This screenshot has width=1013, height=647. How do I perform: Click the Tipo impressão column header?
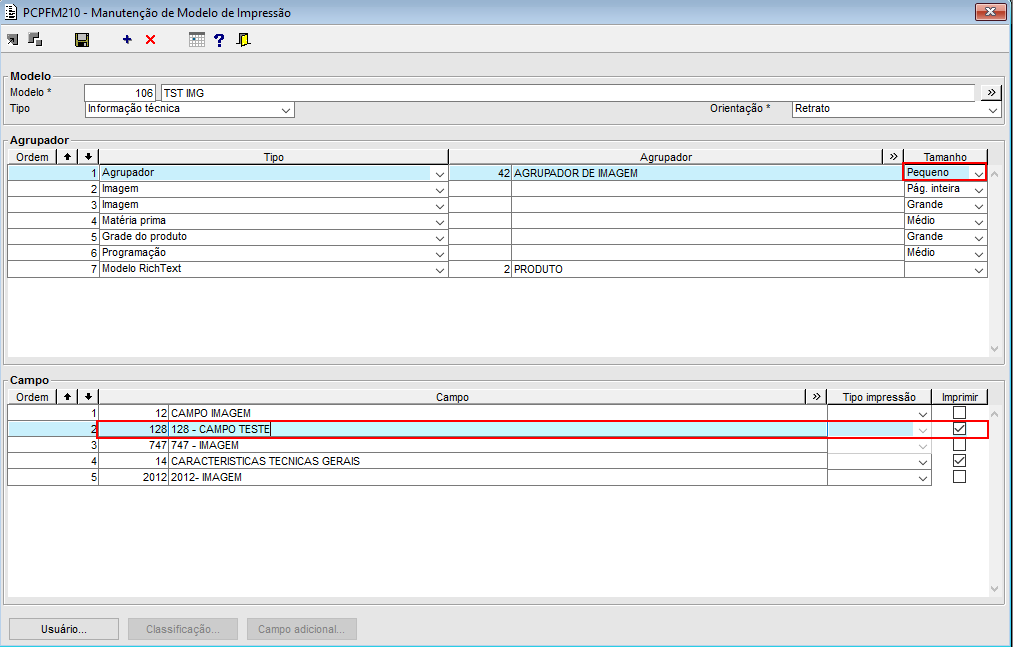(879, 396)
